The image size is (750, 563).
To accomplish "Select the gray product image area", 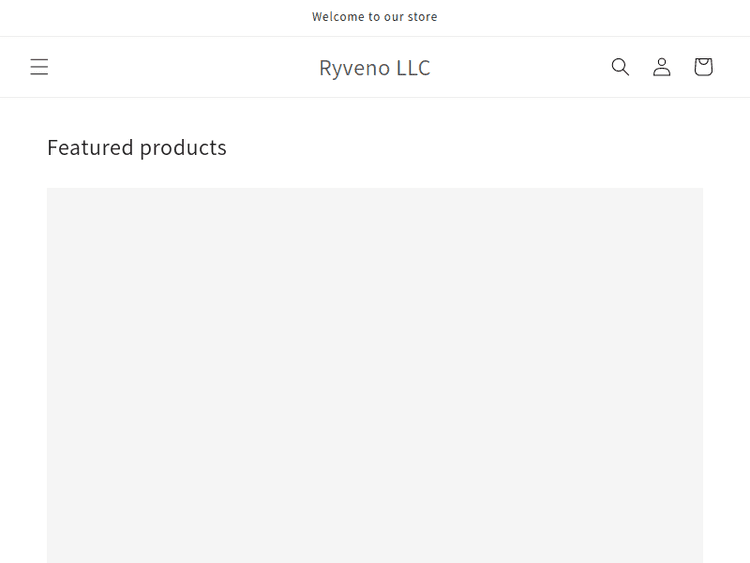I will (x=375, y=375).
